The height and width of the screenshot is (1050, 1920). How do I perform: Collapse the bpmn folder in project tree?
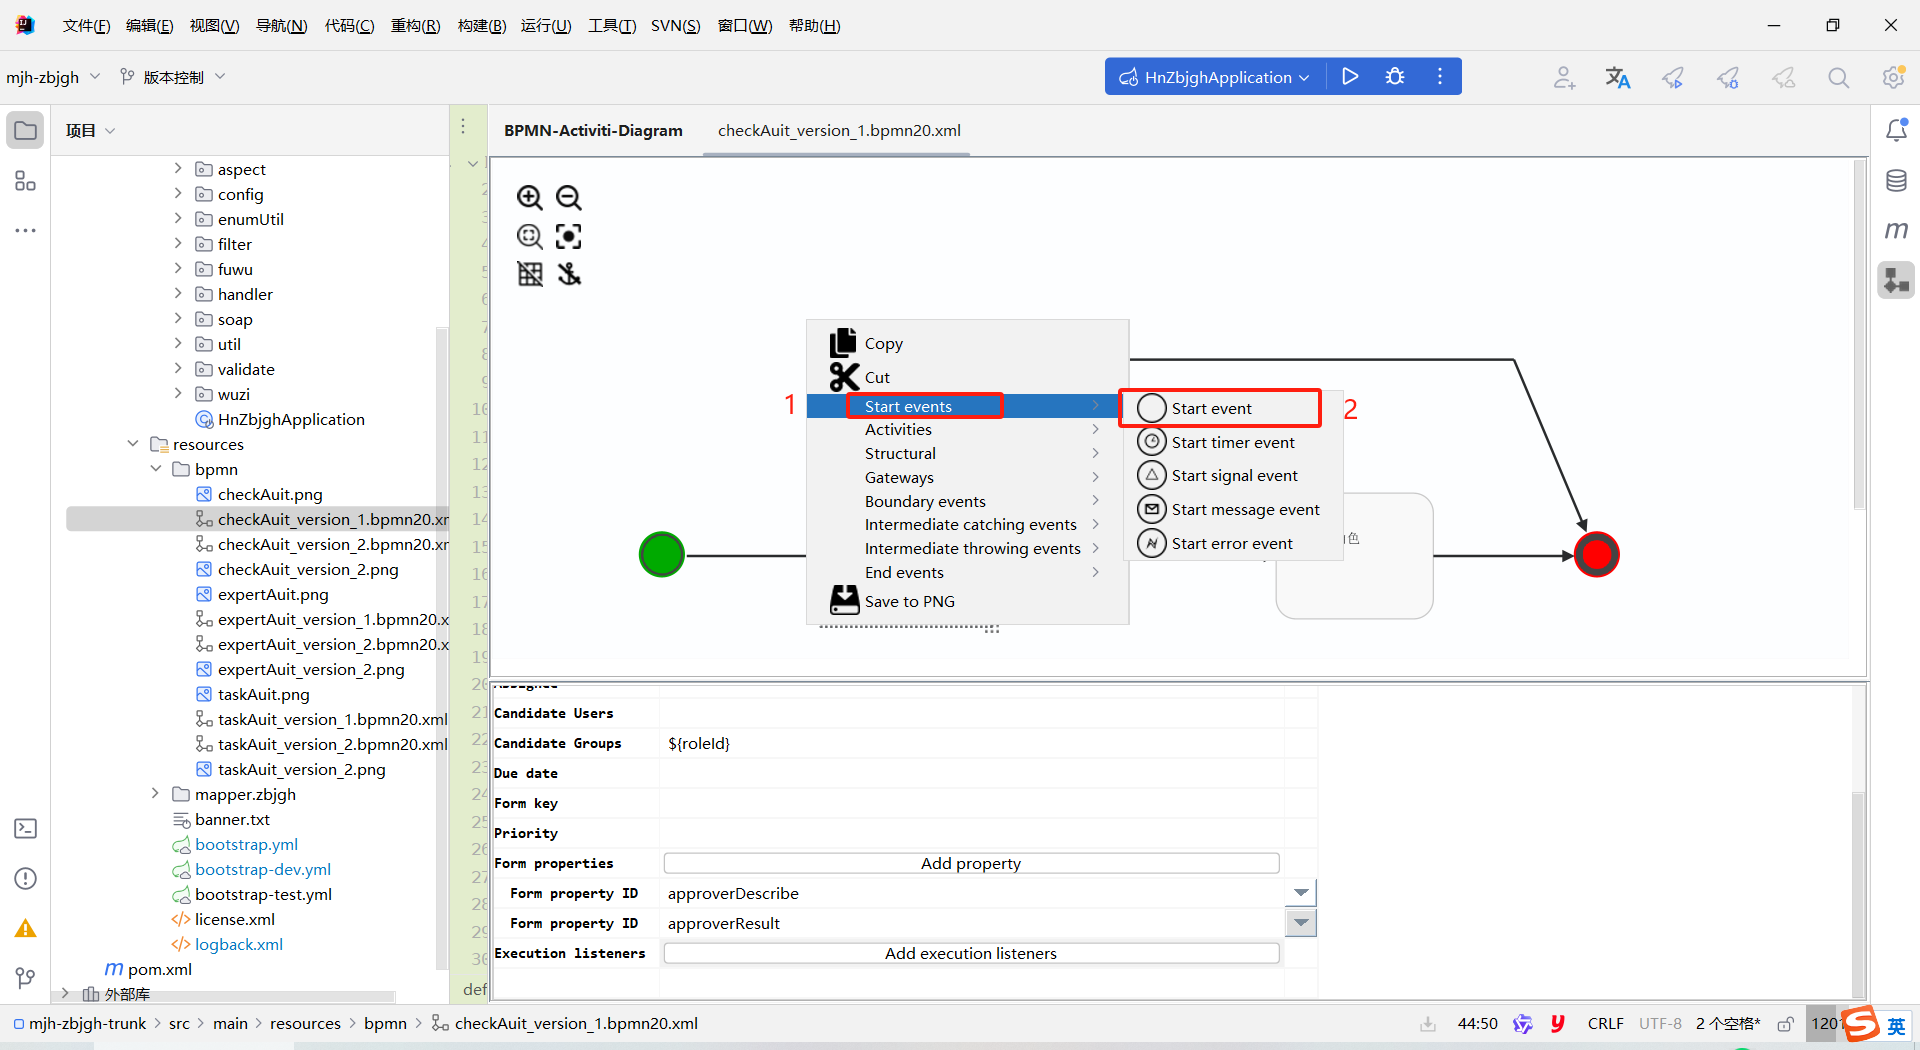[x=156, y=468]
